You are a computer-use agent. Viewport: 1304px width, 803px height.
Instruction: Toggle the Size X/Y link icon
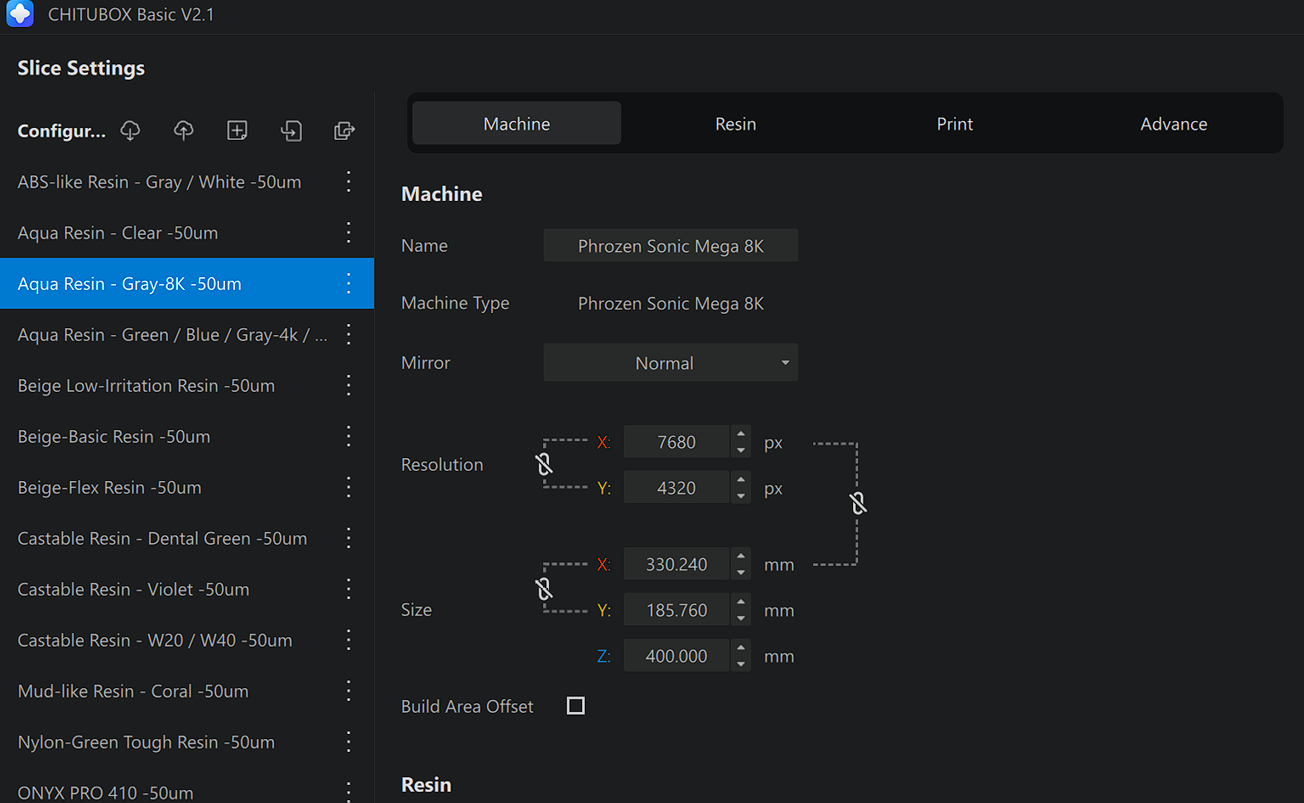[544, 588]
